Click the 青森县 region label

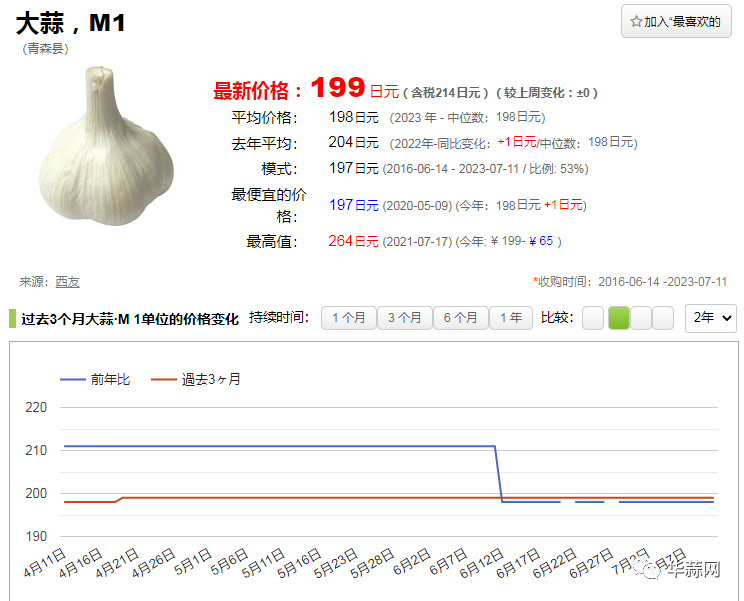click(46, 49)
